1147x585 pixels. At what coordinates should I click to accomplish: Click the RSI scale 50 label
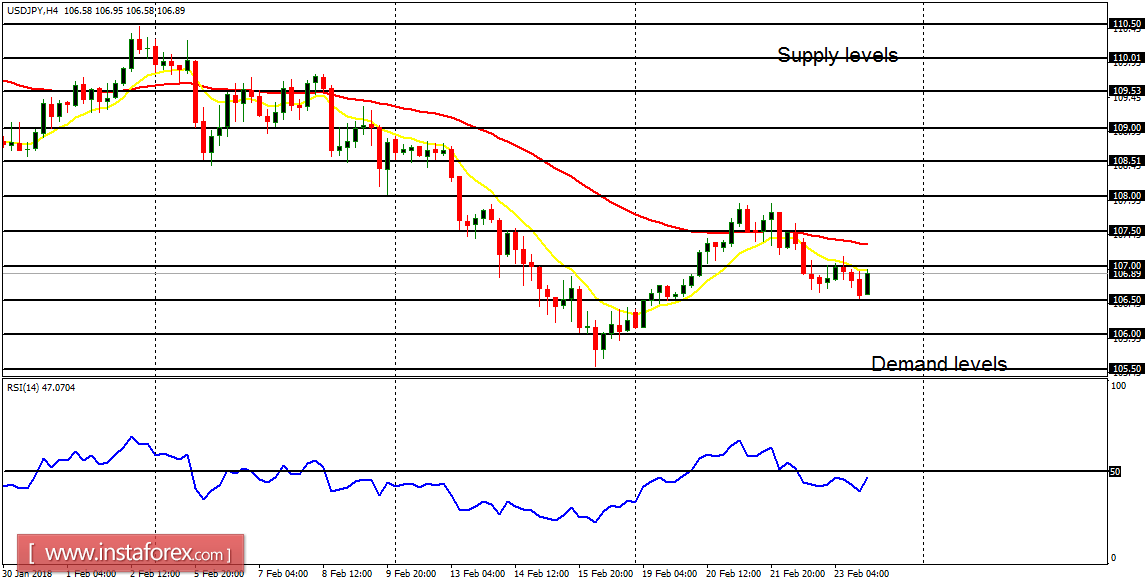point(1116,472)
